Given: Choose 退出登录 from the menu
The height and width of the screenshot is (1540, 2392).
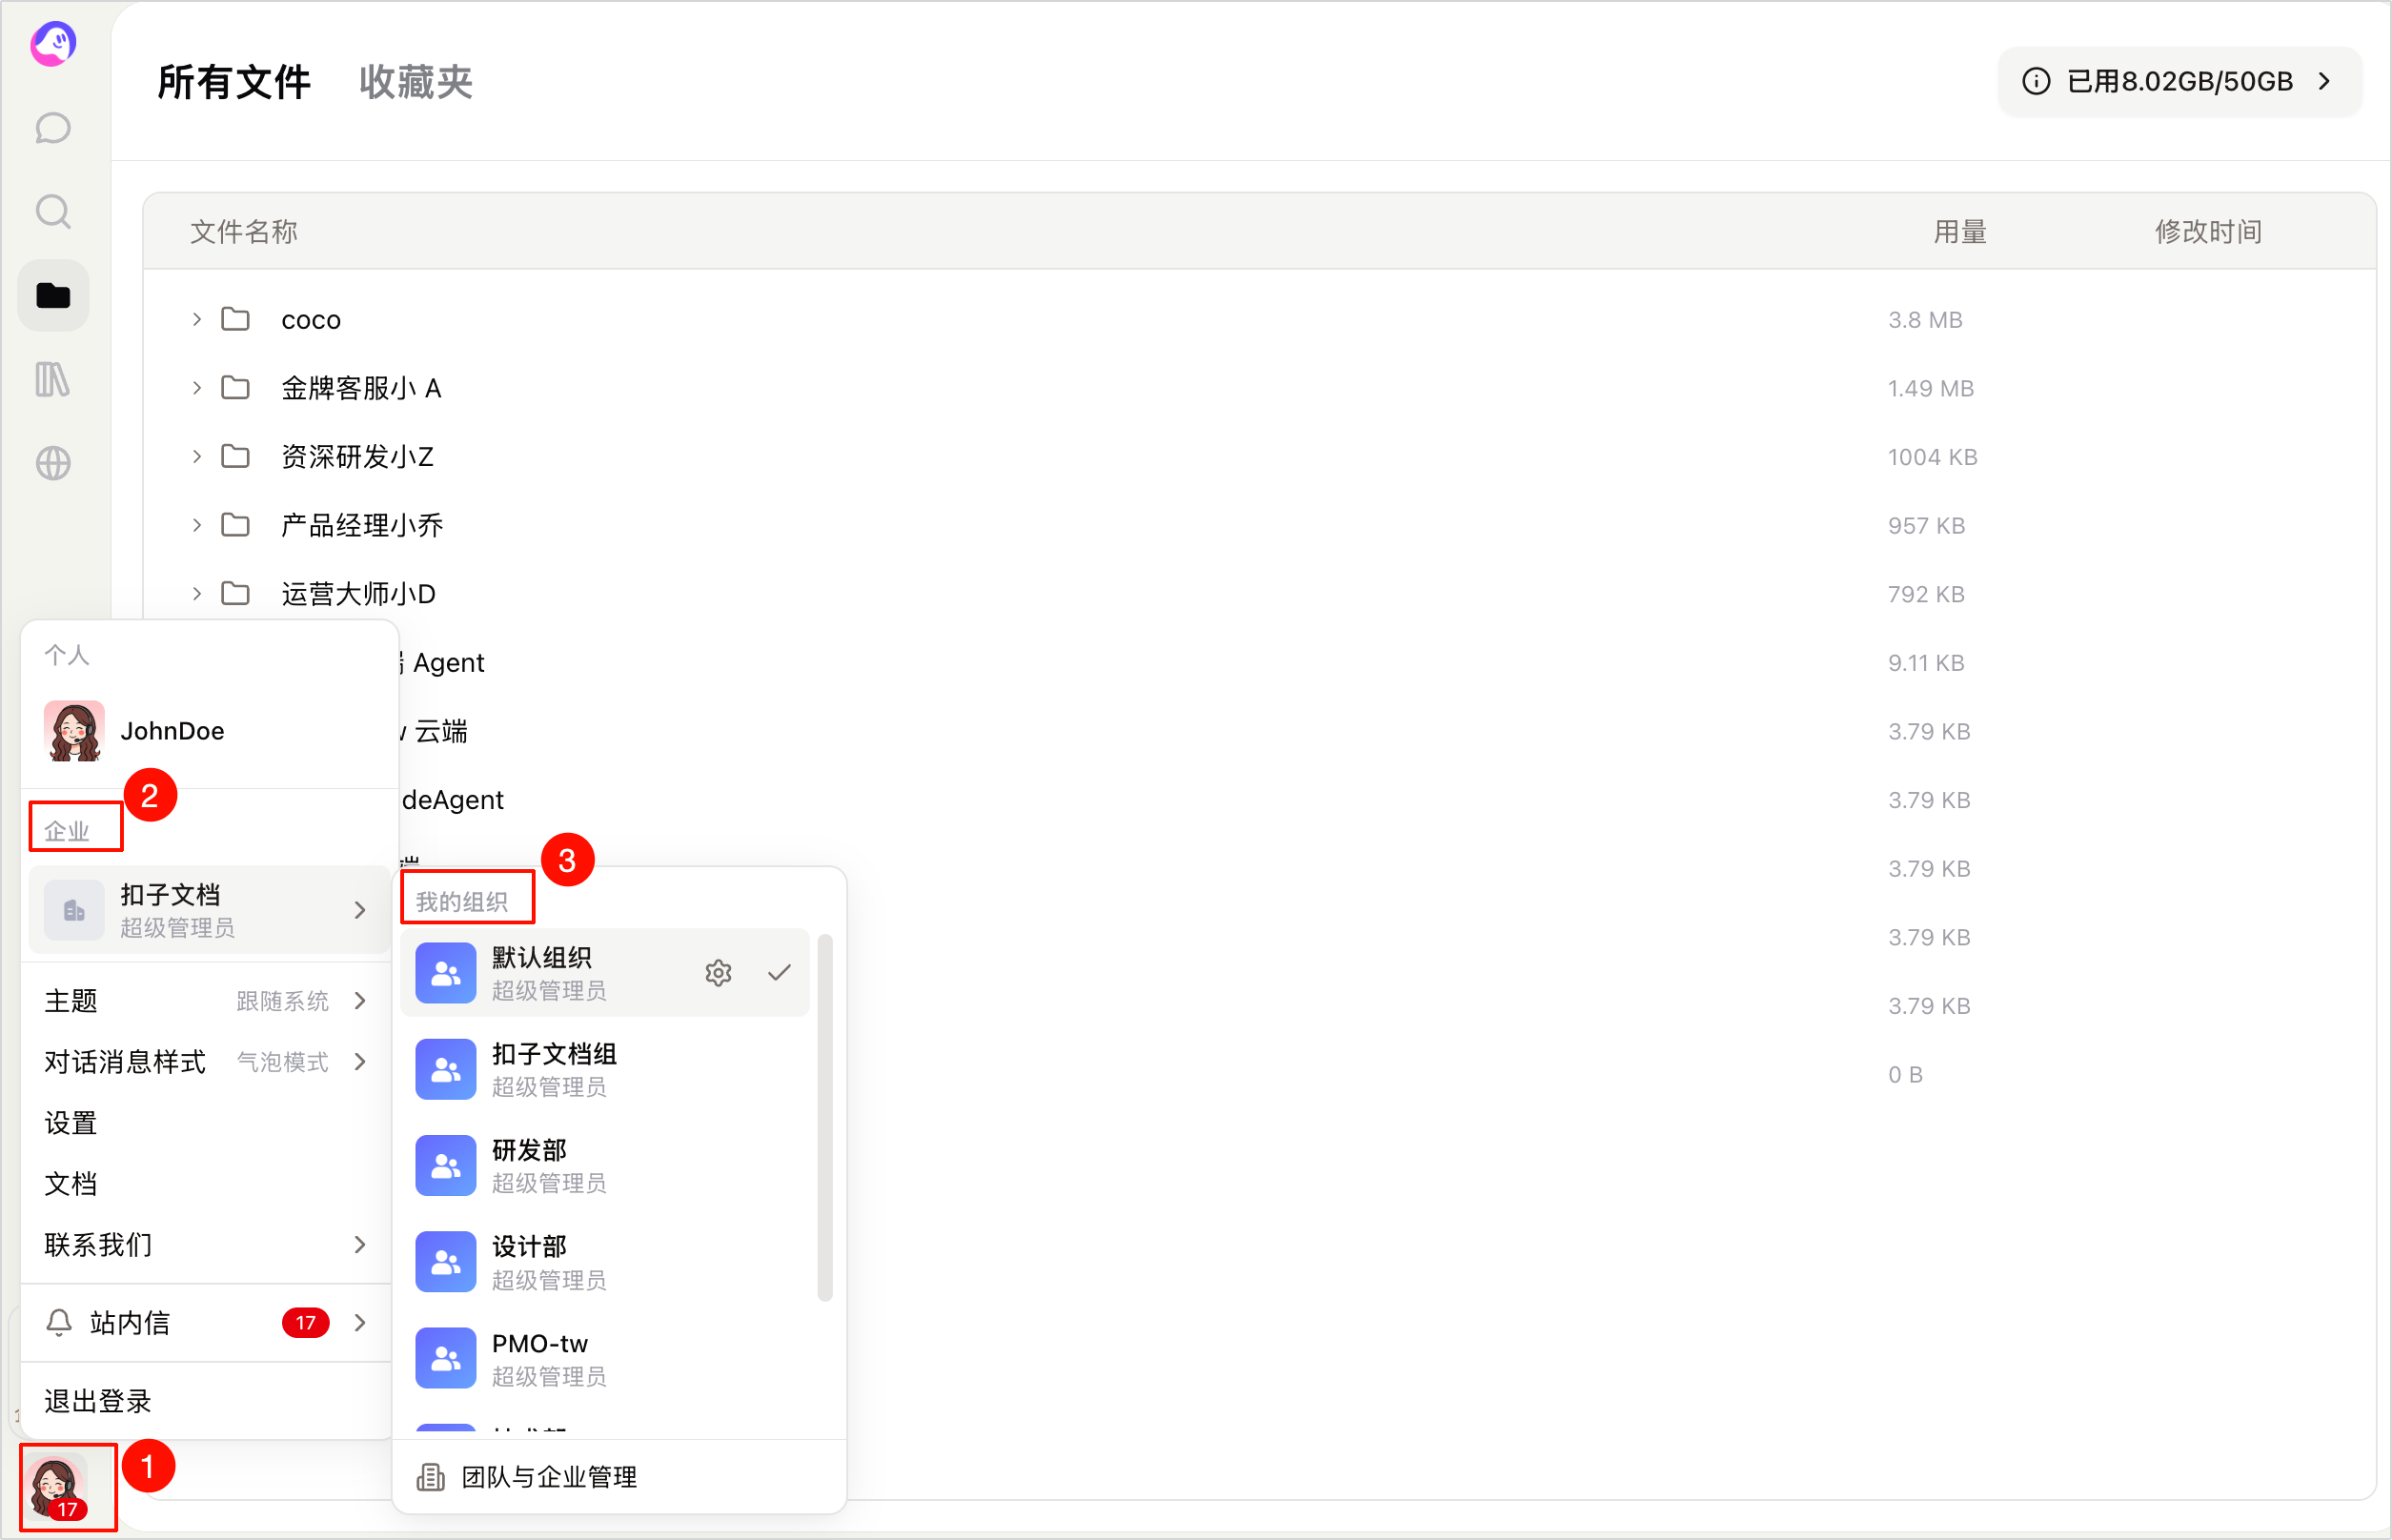Looking at the screenshot, I should pyautogui.click(x=98, y=1401).
